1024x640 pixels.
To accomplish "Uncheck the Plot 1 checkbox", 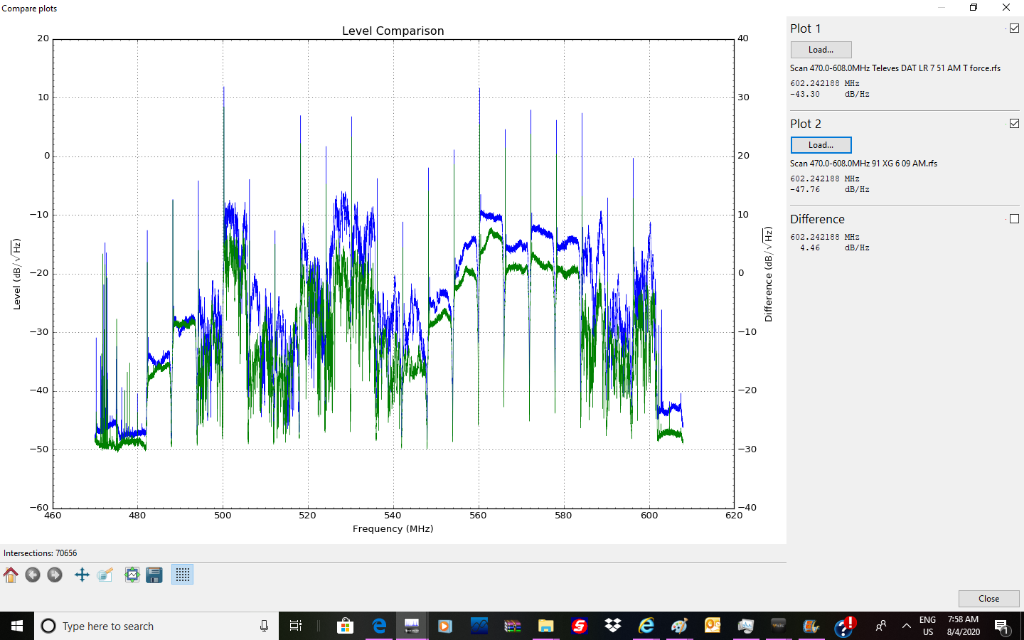I will click(1014, 28).
